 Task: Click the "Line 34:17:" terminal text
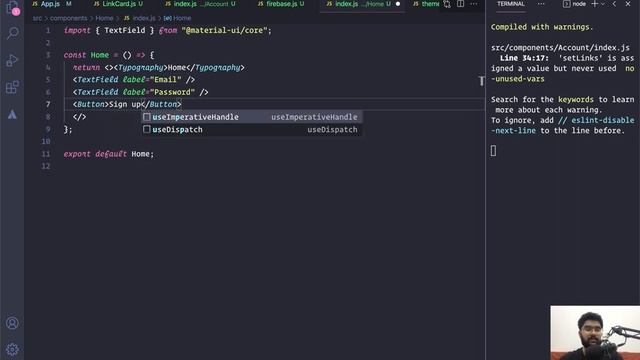tap(524, 58)
